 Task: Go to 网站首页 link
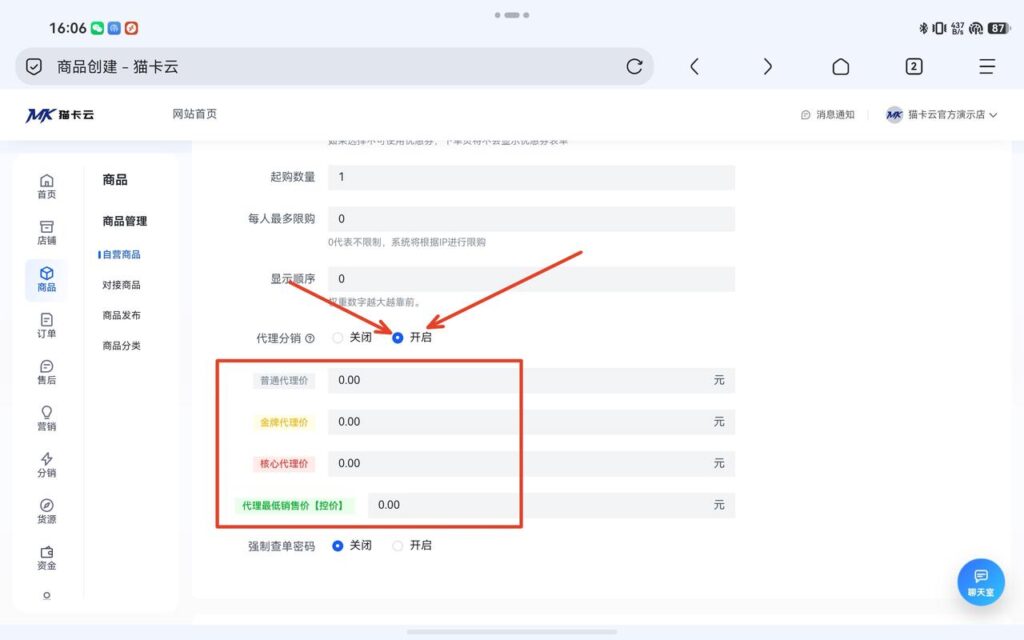tap(195, 114)
